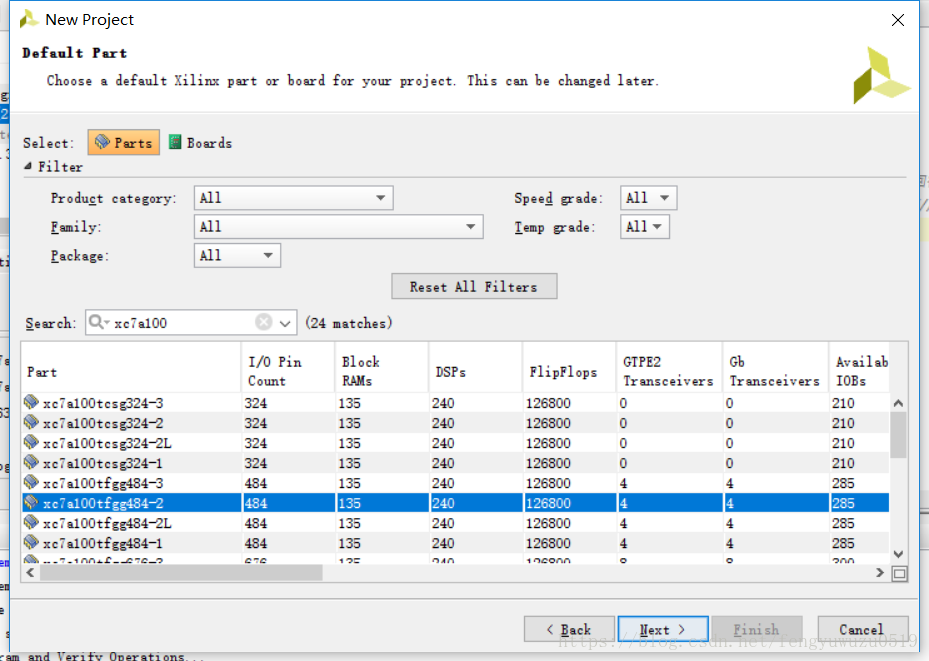929x661 pixels.
Task: Open Package dropdown
Action: pos(237,255)
